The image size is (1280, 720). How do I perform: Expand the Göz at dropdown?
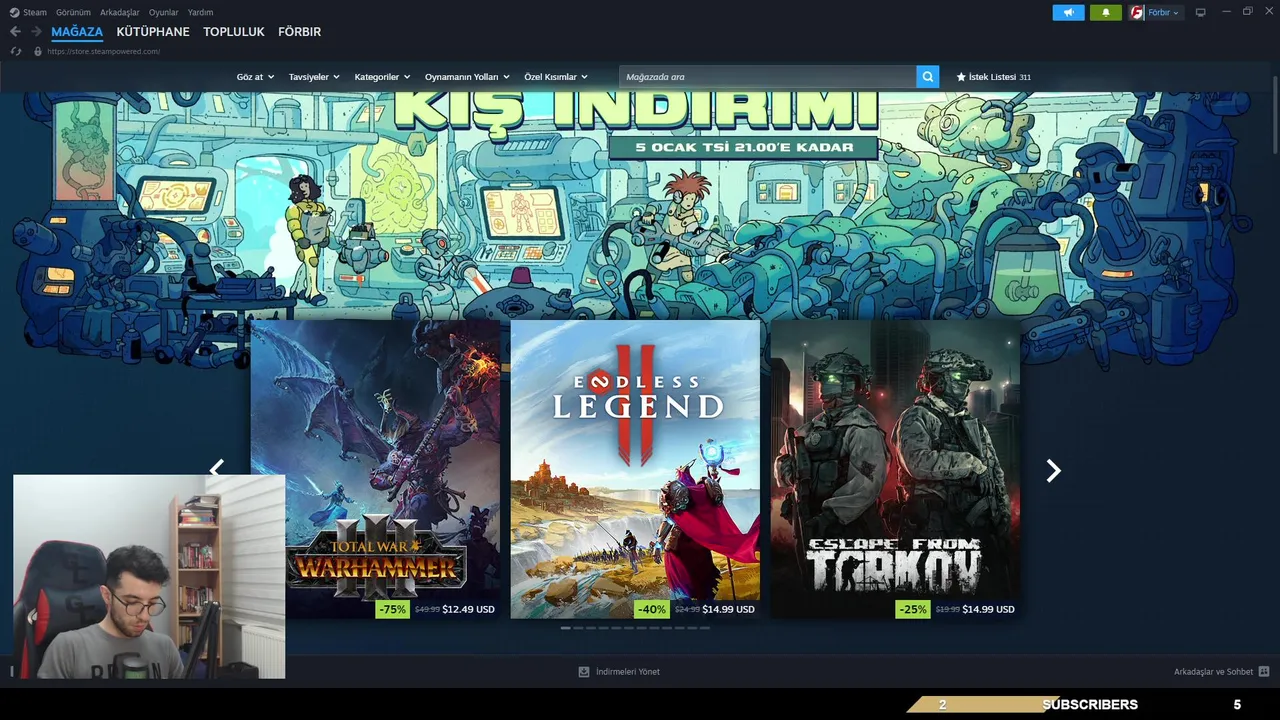click(x=255, y=77)
